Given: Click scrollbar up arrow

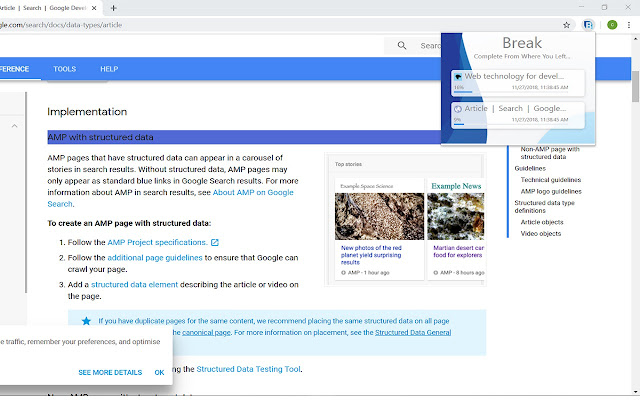Looking at the screenshot, I should [636, 39].
